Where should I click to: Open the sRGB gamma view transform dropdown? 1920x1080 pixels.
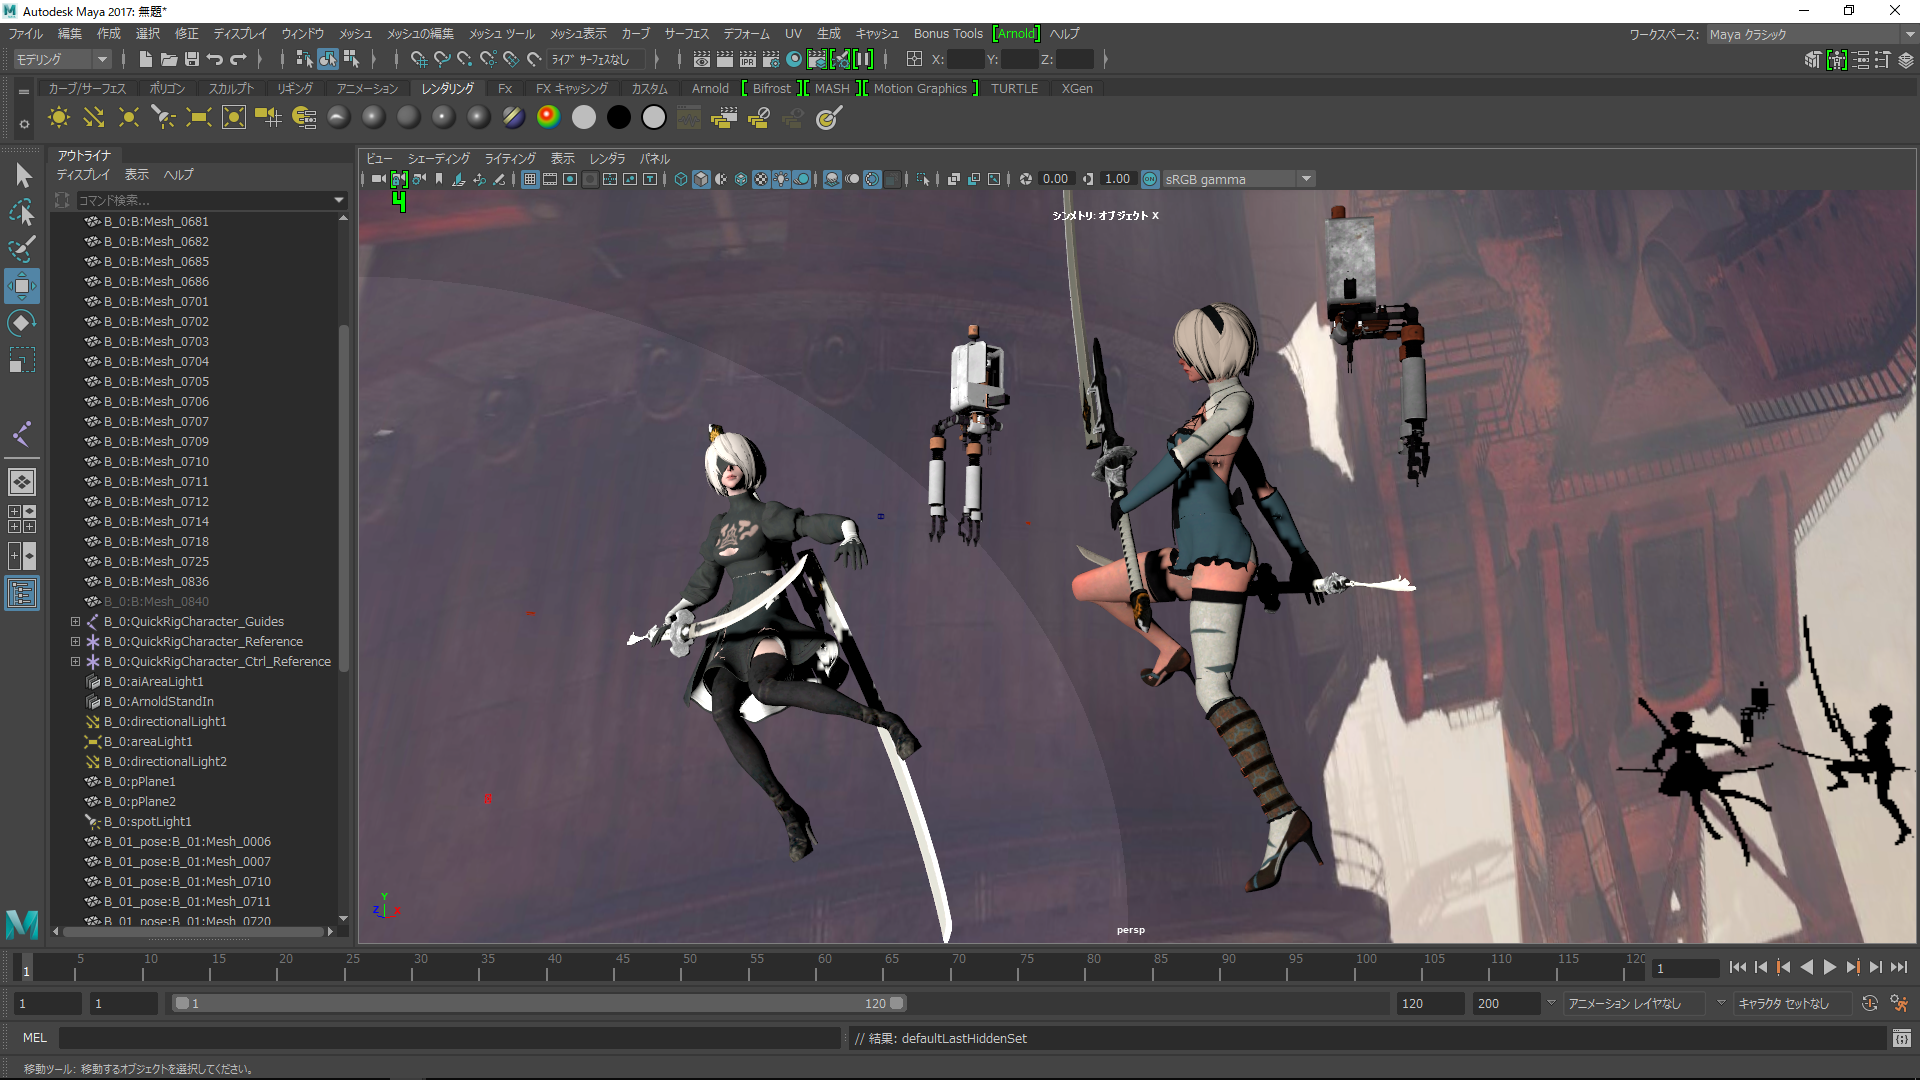point(1306,180)
